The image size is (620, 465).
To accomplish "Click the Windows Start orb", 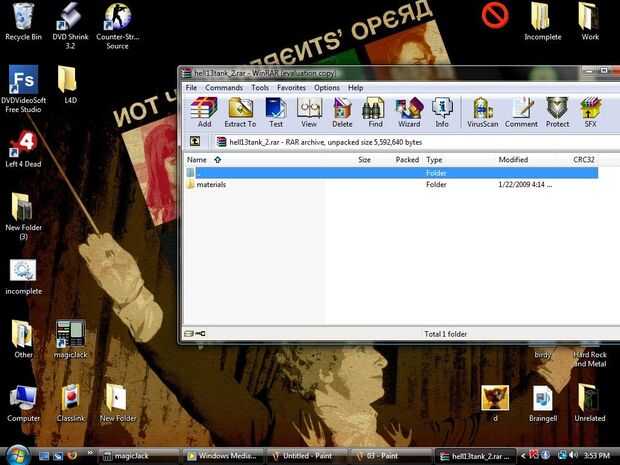I will [x=17, y=455].
